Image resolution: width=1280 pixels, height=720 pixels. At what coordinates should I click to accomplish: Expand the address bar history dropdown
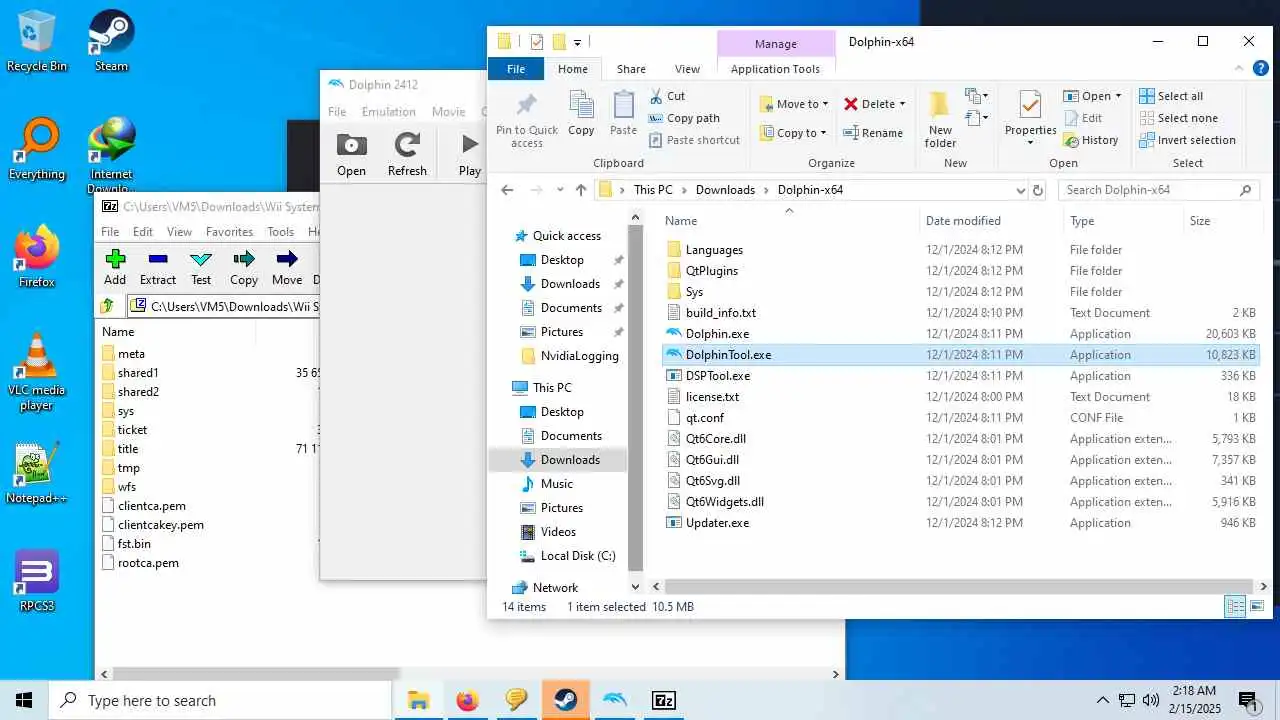[x=1020, y=190]
